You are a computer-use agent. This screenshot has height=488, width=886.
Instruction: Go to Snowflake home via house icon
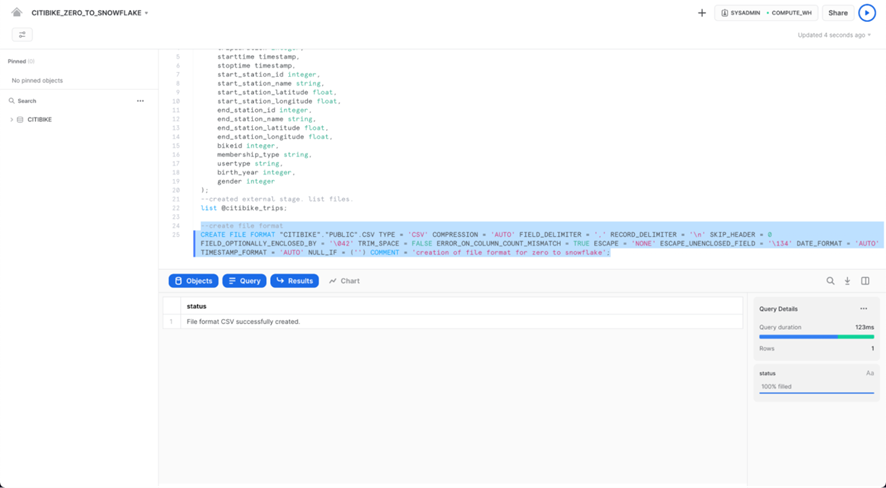pos(17,13)
